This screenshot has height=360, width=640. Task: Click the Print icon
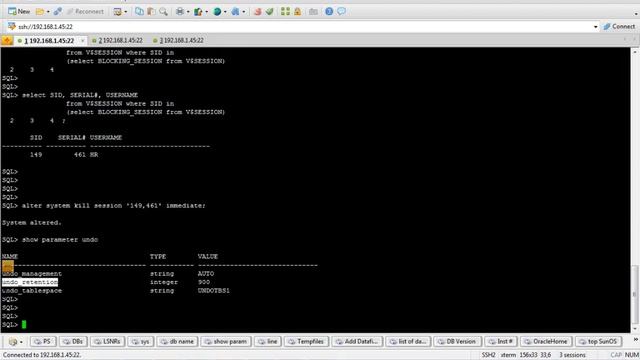[180, 11]
